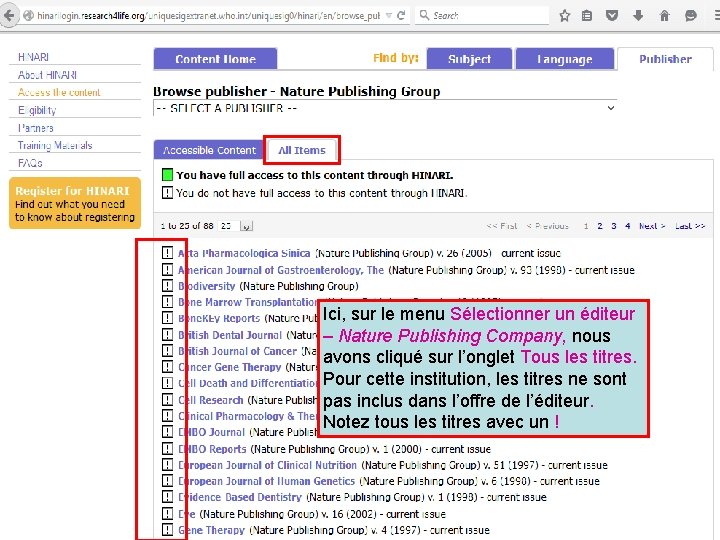Viewport: 720px width, 540px height.
Task: Open British Dental Journal link
Action: (230, 335)
